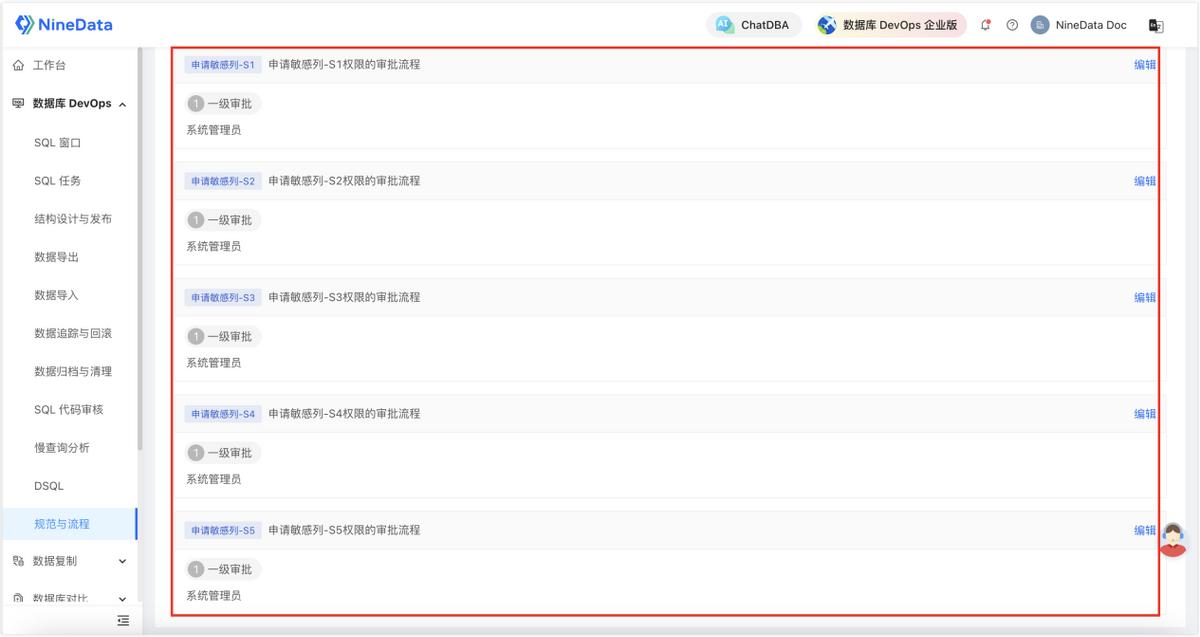Open the notifications bell
The image size is (1200, 637).
pyautogui.click(x=986, y=25)
